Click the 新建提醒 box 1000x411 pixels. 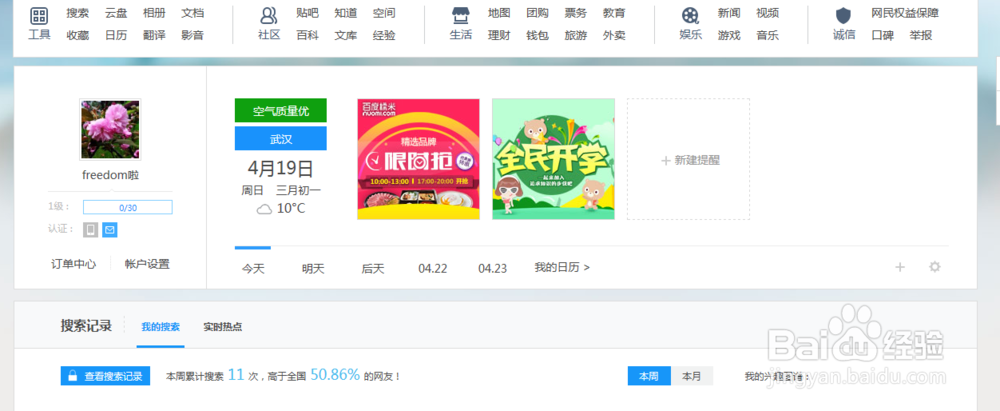tap(688, 159)
